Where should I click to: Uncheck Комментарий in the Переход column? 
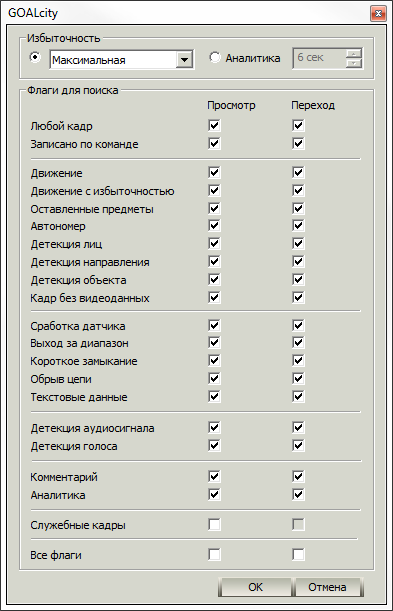[x=298, y=476]
